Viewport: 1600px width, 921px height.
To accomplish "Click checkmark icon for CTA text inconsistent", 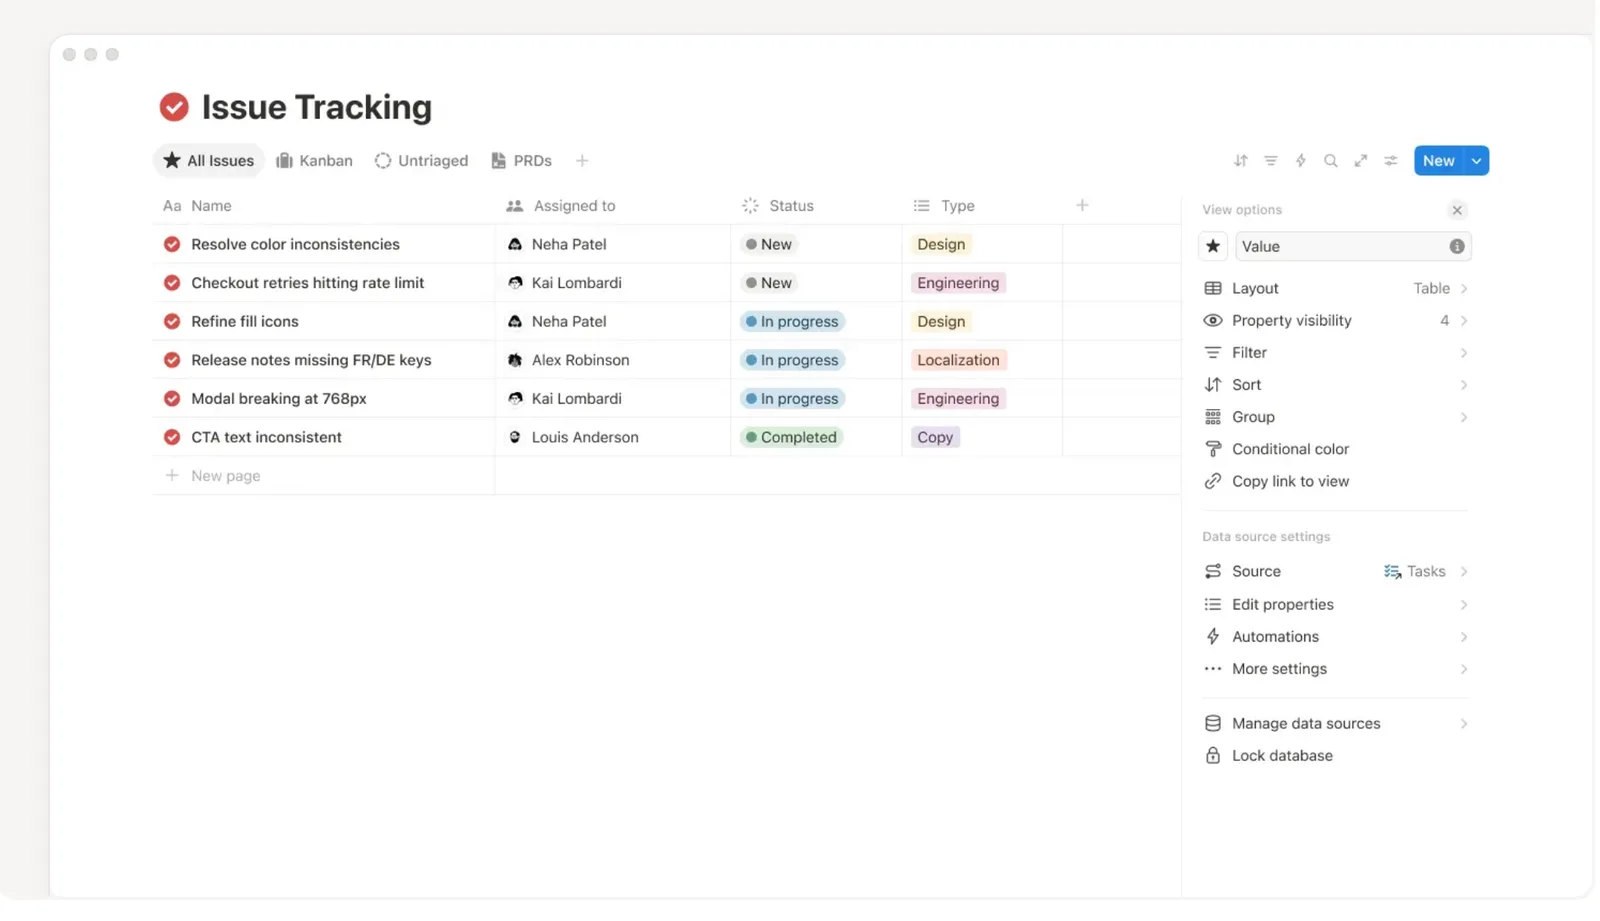I will [172, 437].
